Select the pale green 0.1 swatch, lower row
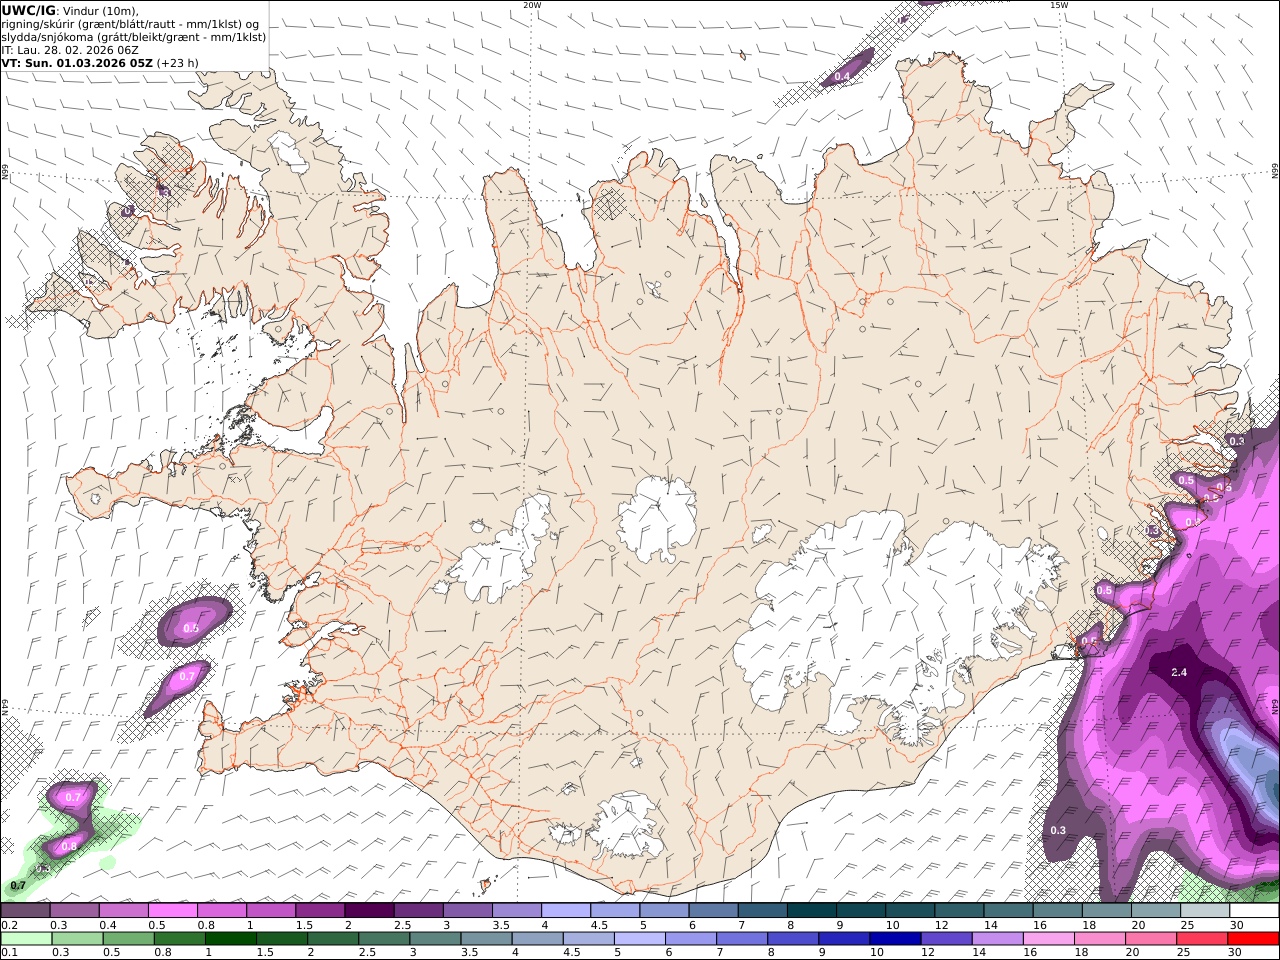1280x960 pixels. pyautogui.click(x=26, y=938)
